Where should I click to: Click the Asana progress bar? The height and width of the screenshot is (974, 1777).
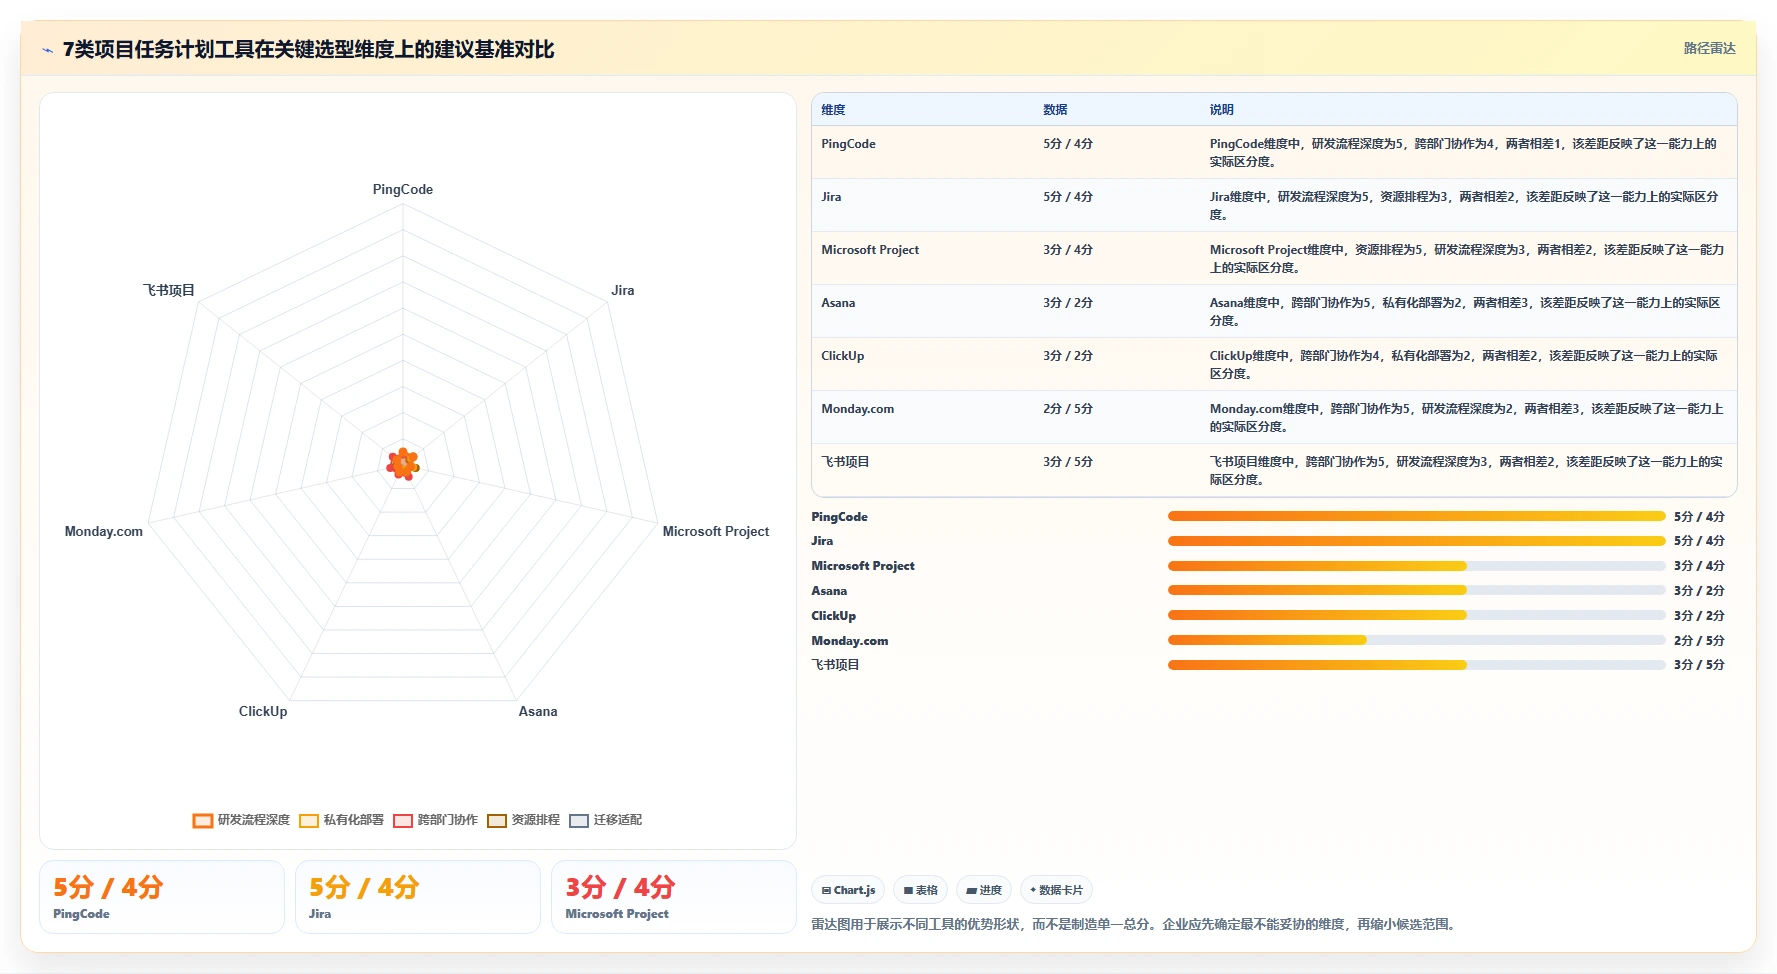(1416, 590)
